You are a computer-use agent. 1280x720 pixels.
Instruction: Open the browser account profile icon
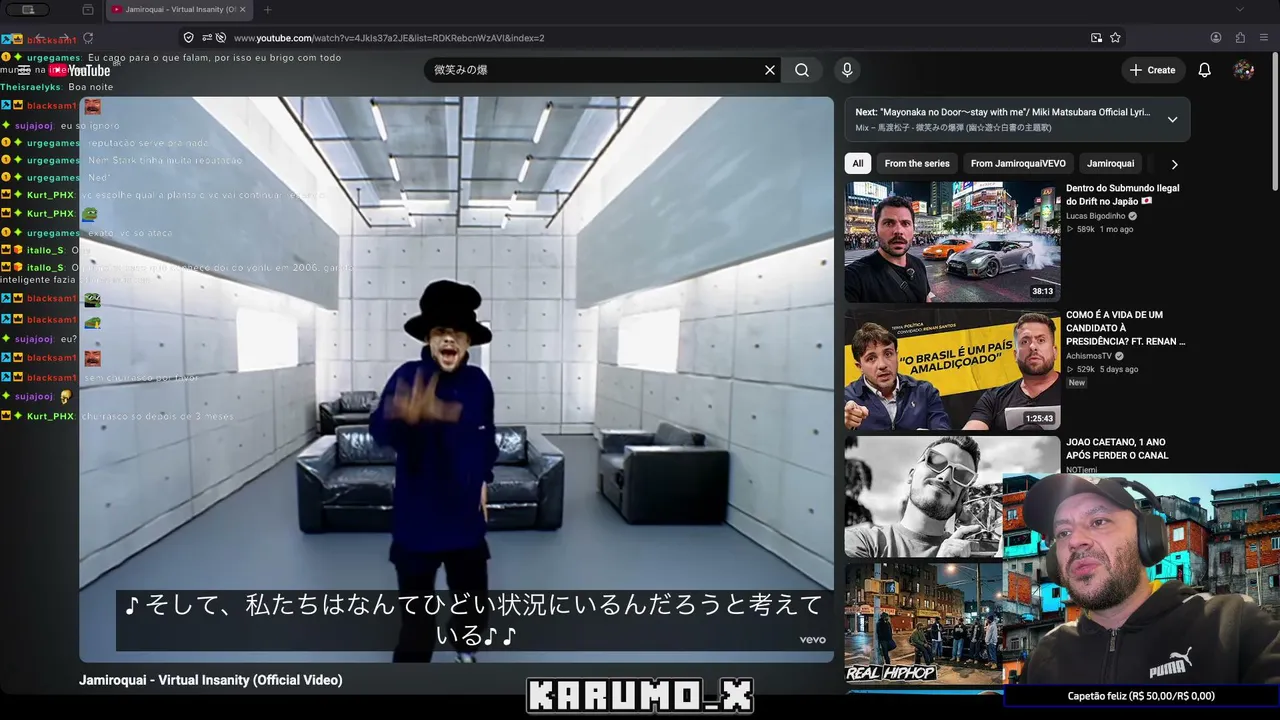point(1216,38)
